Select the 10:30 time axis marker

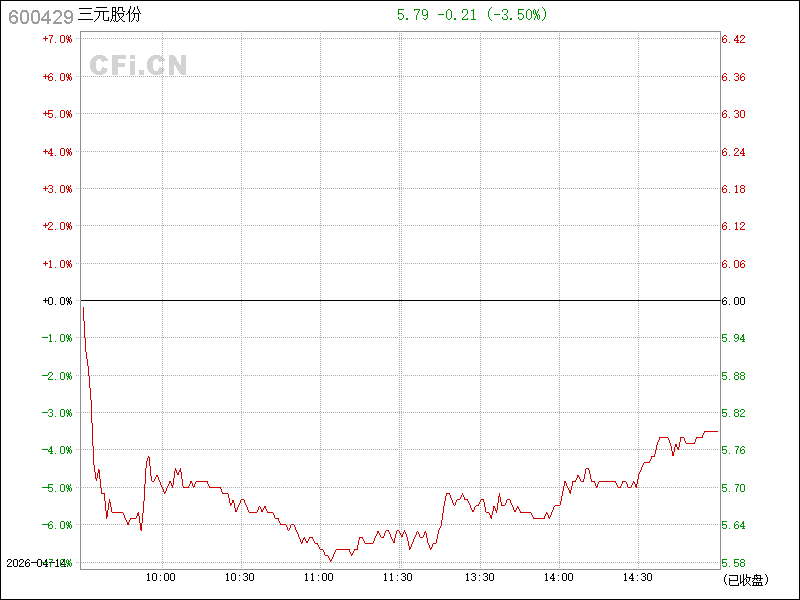coord(240,577)
